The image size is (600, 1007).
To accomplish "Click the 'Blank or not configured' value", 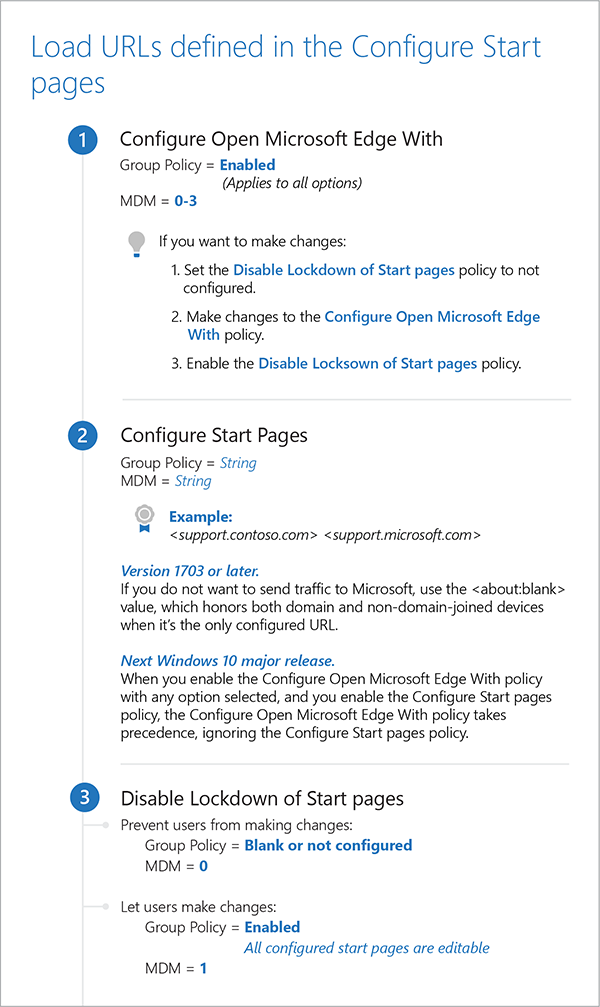I will pos(328,846).
